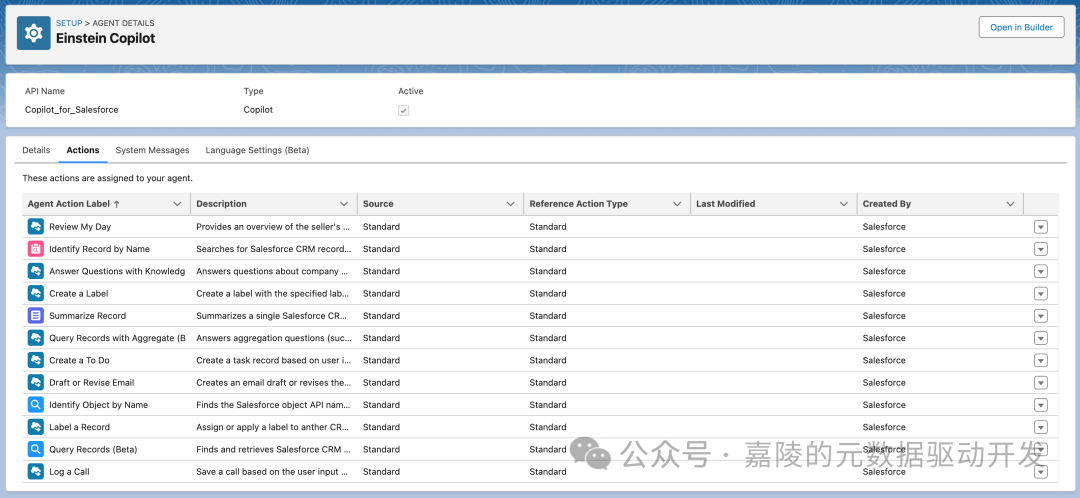1080x498 pixels.
Task: Open row menu for Draft or Revise Email
Action: [x=1041, y=383]
